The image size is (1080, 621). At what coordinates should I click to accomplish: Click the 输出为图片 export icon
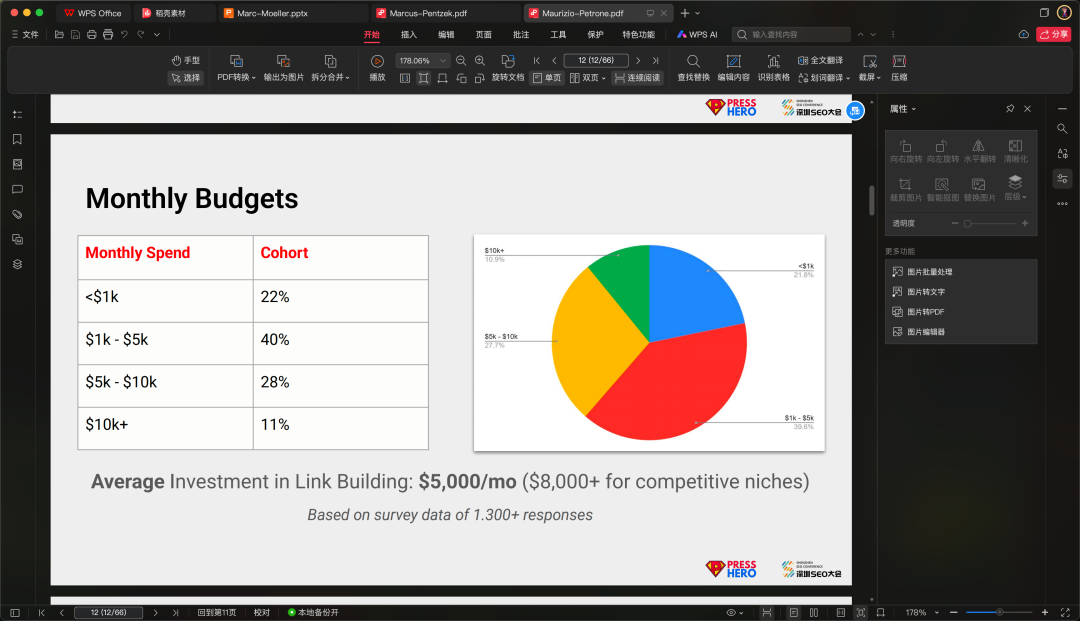click(283, 61)
